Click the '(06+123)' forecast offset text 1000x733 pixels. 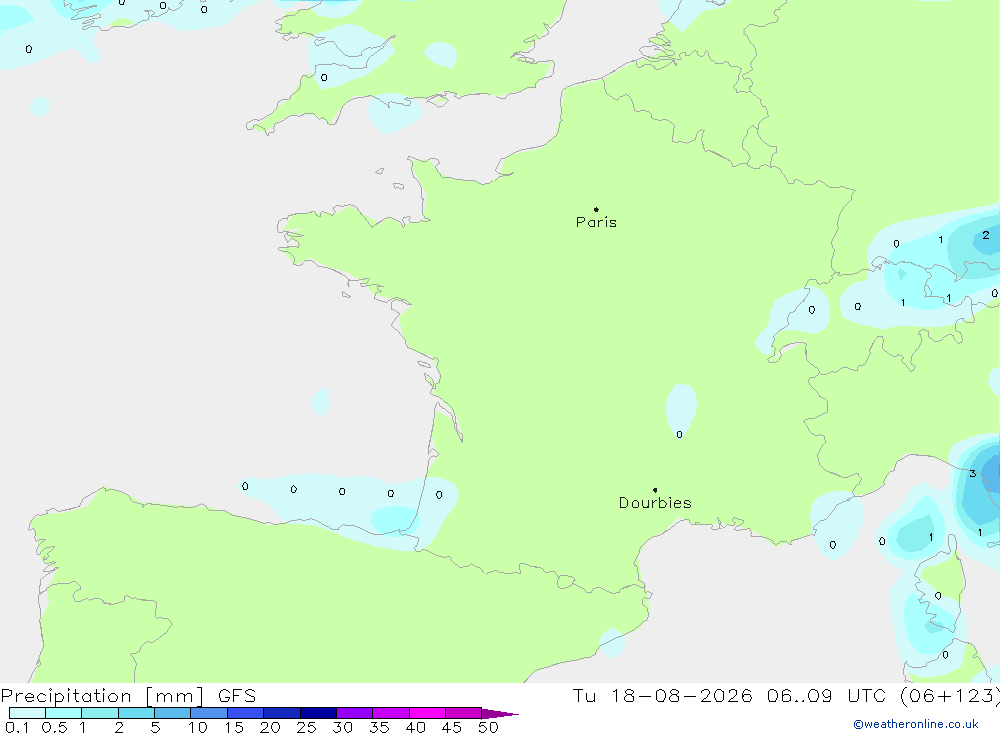tap(950, 695)
